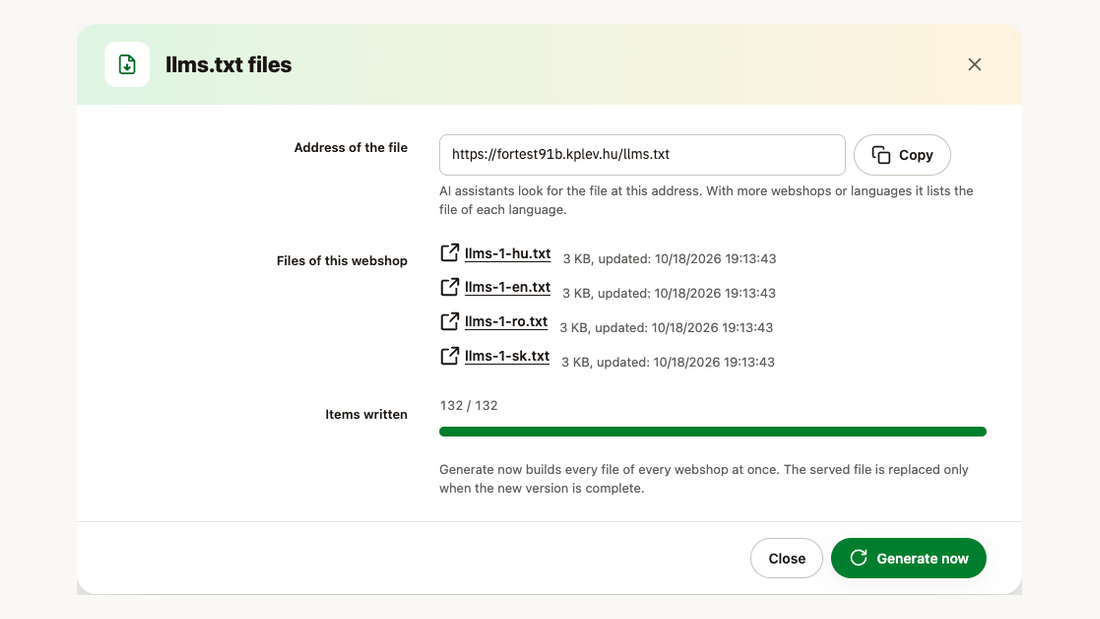
Task: Click the 'llms.txt files' dialog title
Action: [229, 65]
